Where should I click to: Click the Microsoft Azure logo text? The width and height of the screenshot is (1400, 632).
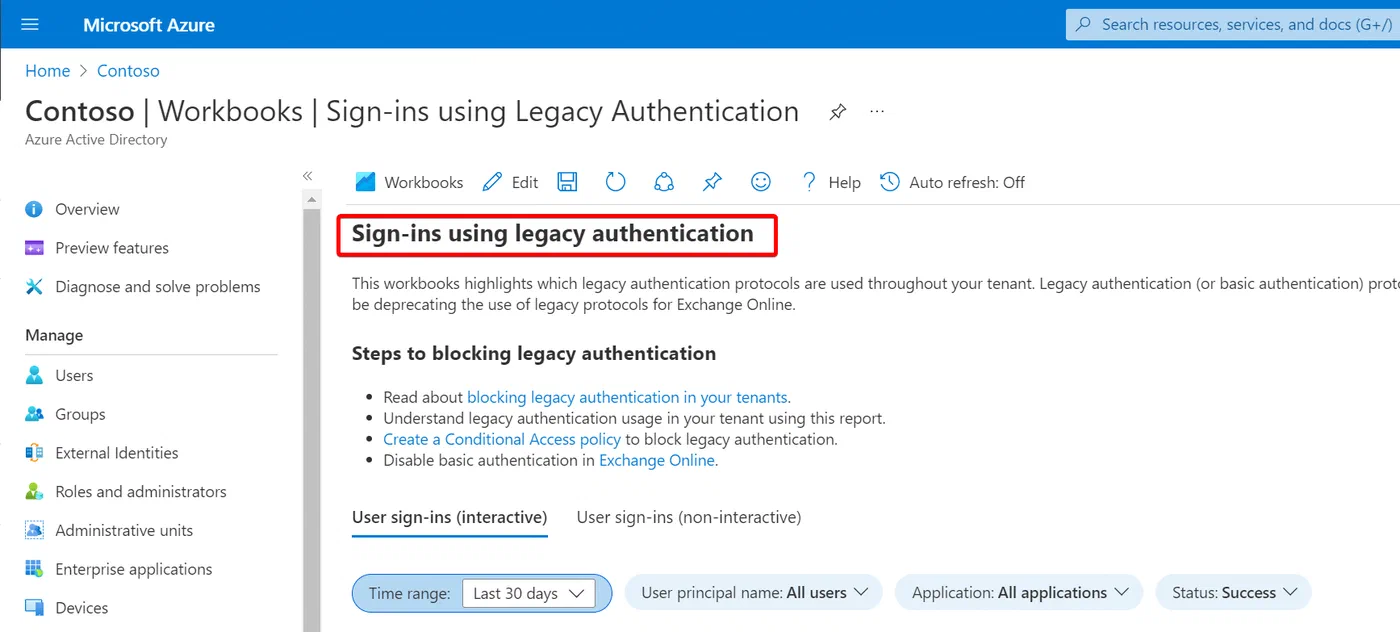[x=149, y=24]
